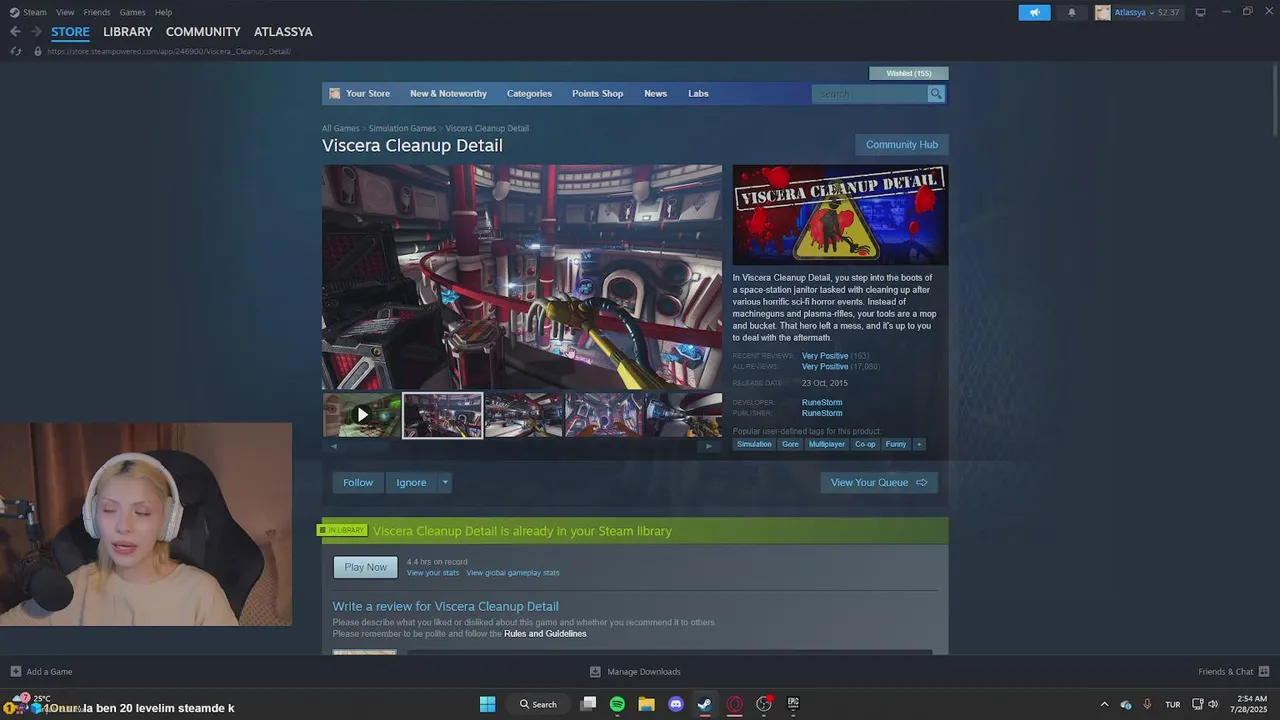Click the Steam taskbar icon
The image size is (1280, 720).
click(705, 704)
